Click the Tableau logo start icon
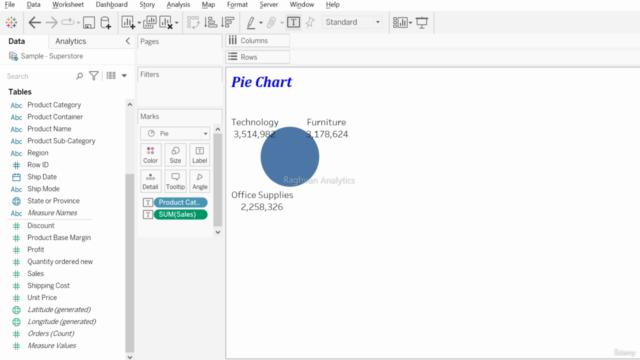The height and width of the screenshot is (360, 640). click(11, 22)
